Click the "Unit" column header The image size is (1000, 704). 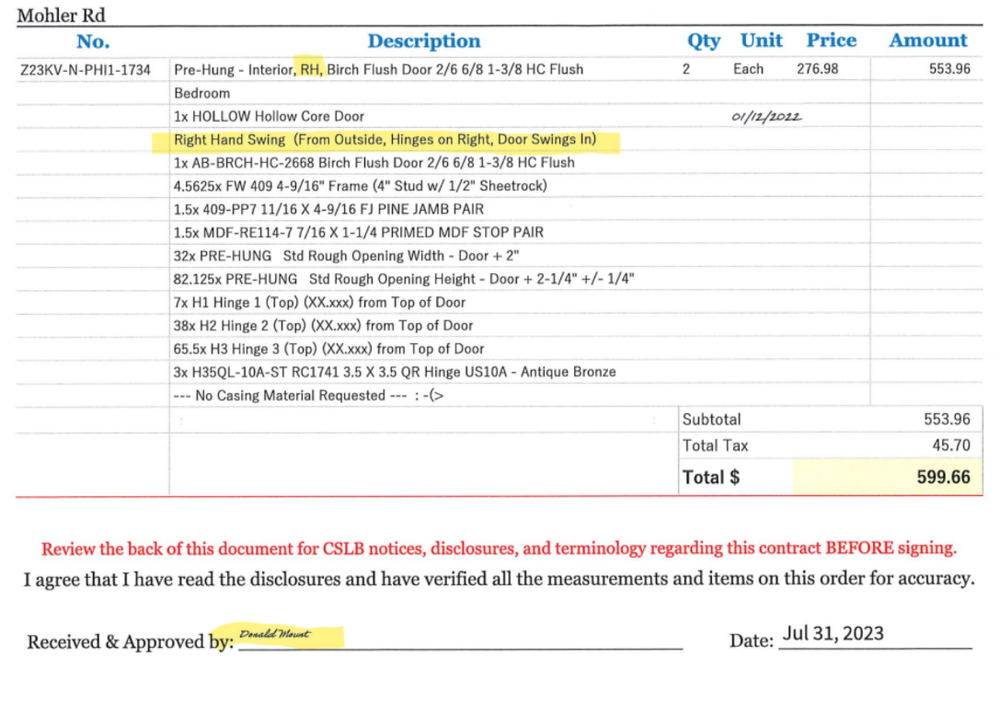[761, 41]
